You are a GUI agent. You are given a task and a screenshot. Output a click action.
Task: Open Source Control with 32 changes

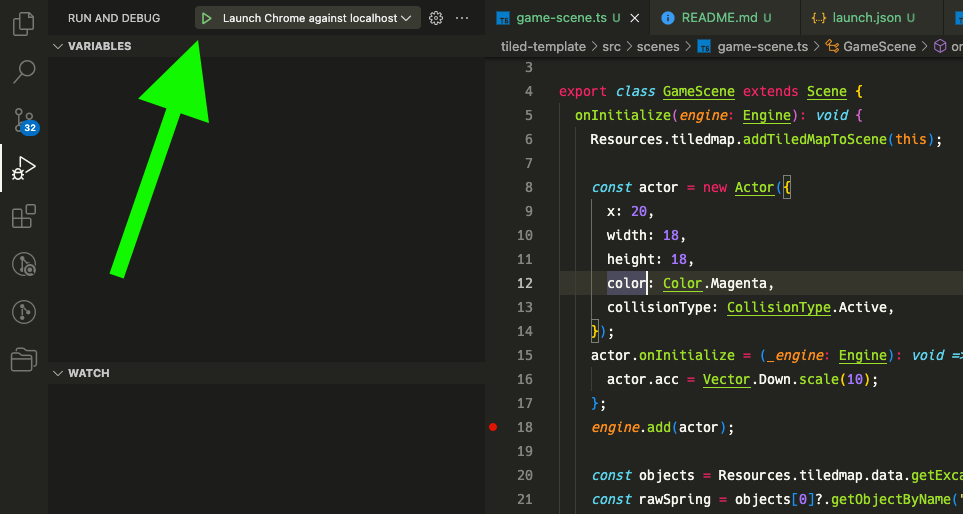coord(25,120)
